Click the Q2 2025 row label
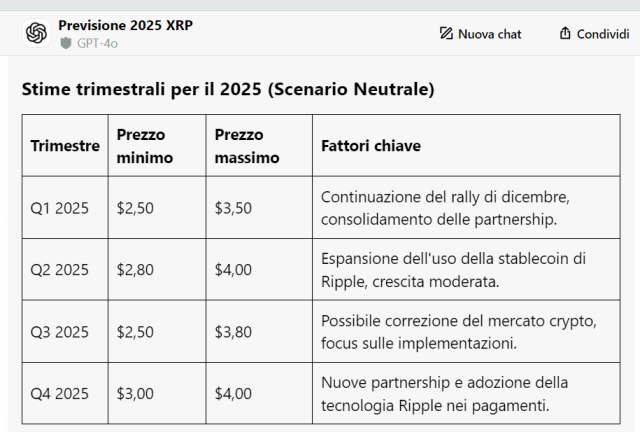This screenshot has width=640, height=432. click(60, 269)
